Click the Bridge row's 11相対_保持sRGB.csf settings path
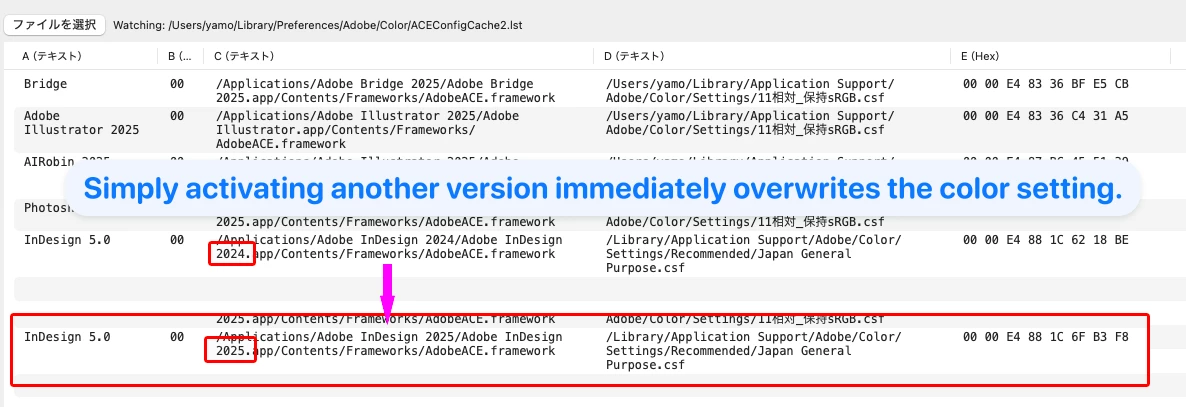The width and height of the screenshot is (1186, 407). pyautogui.click(x=750, y=90)
